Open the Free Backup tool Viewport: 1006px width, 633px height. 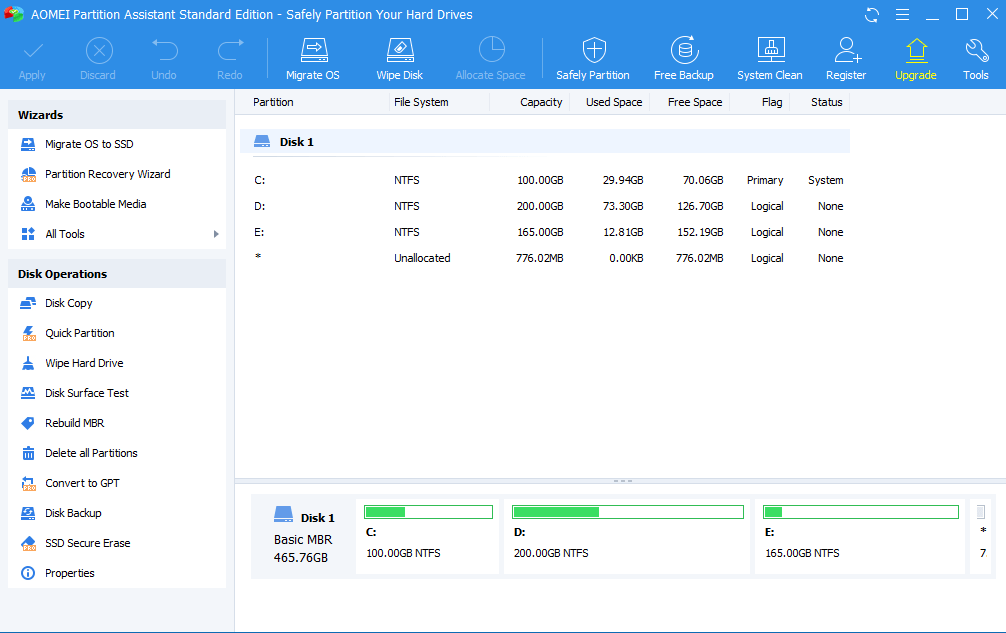(x=684, y=55)
